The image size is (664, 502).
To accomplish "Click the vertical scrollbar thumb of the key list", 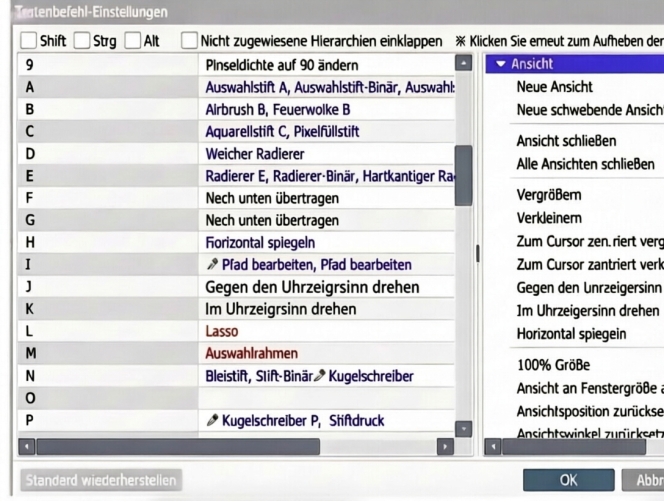I will 463,175.
